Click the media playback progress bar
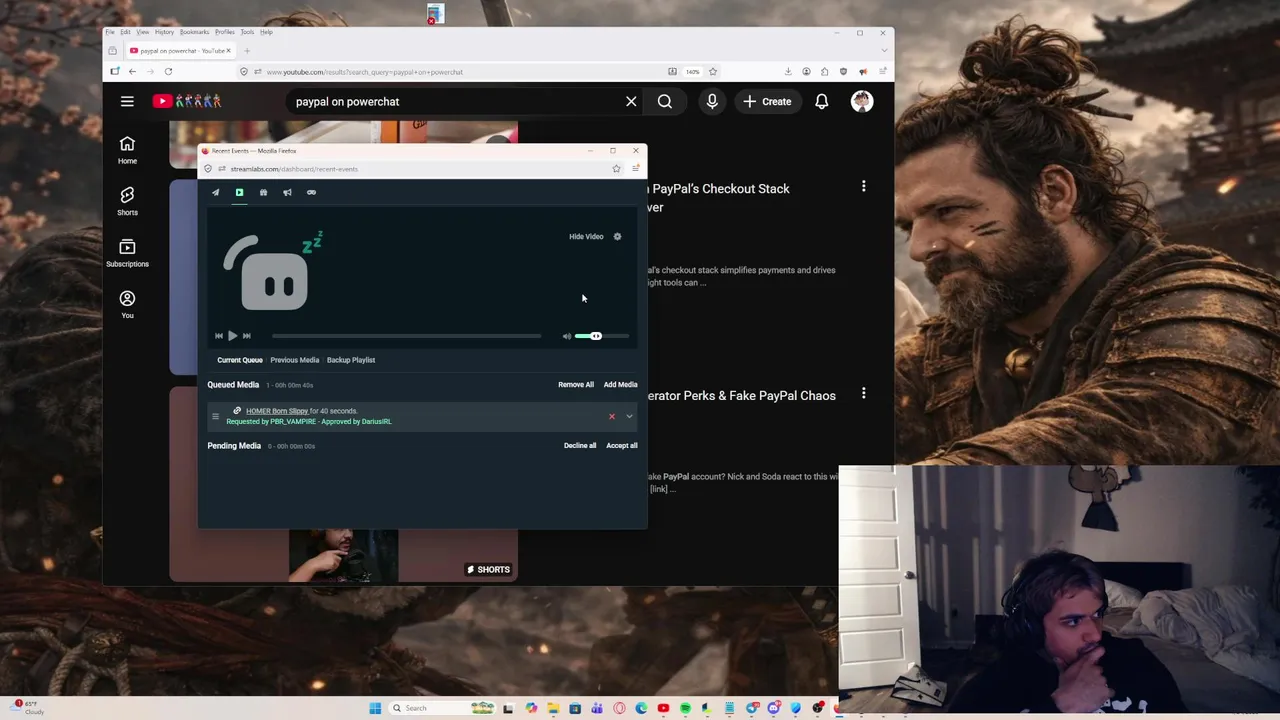1280x720 pixels. tap(407, 336)
